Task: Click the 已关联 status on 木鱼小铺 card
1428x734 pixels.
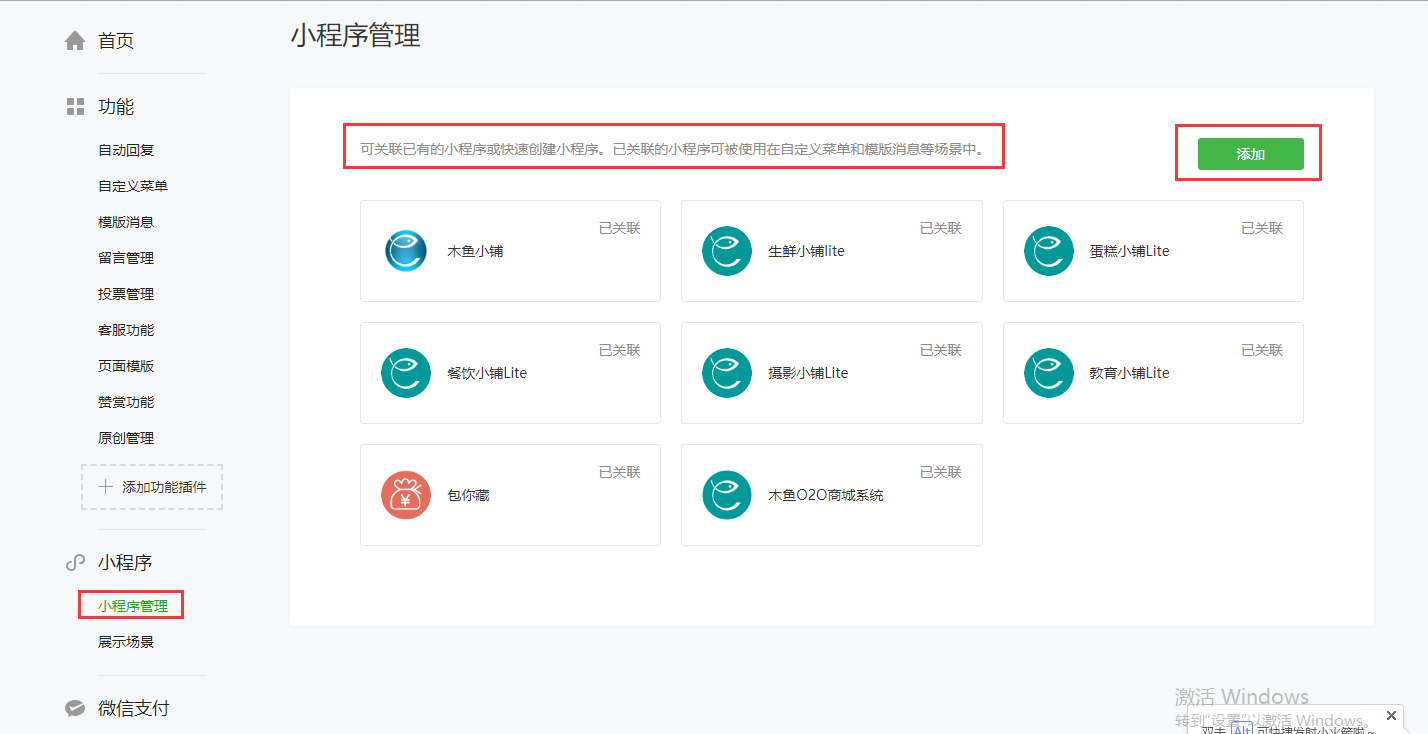Action: [619, 228]
